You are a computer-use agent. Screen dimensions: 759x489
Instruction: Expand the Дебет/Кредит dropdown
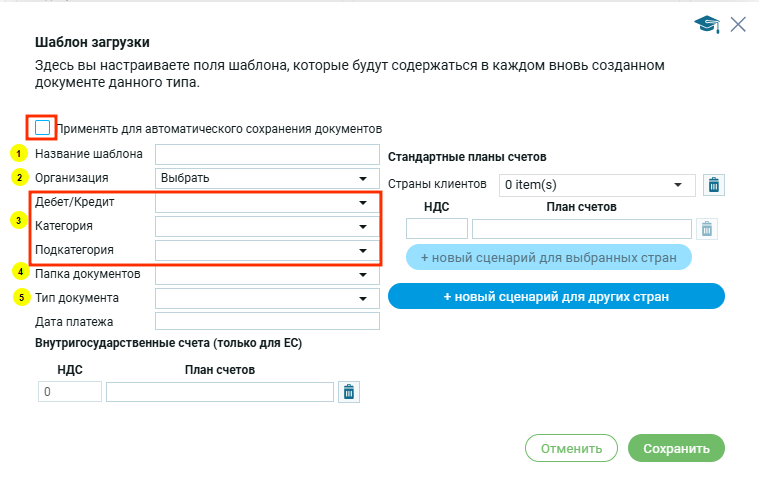click(x=267, y=203)
